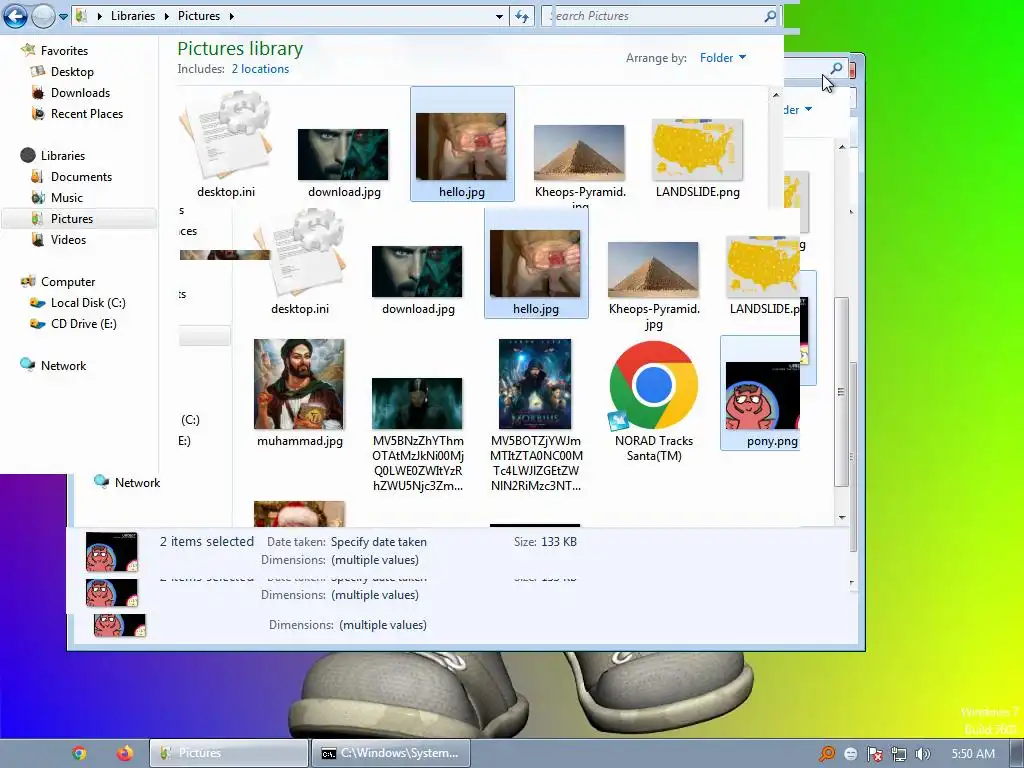
Task: Click the details pane scroll-down arrow
Action: click(x=852, y=583)
